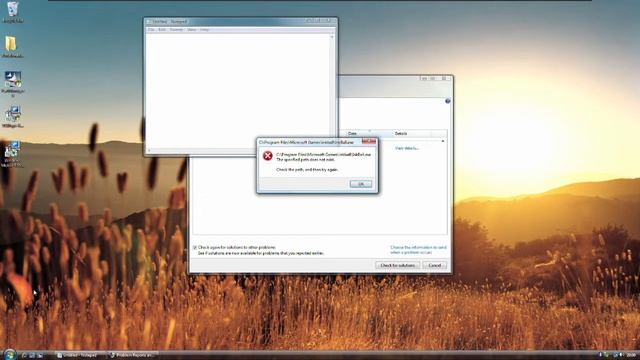640x360 pixels.
Task: Click Notepad title bar icon
Action: click(149, 22)
